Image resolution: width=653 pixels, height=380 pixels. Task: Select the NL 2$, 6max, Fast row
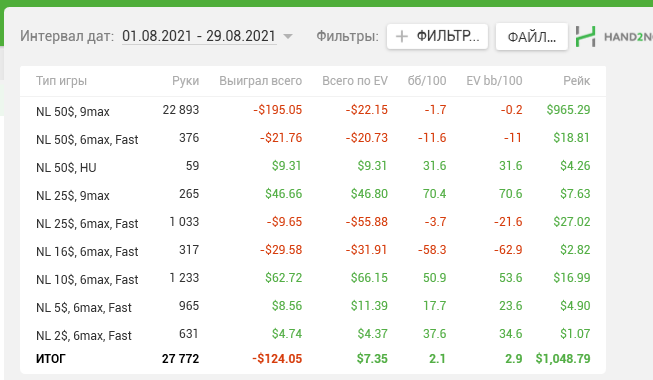click(x=313, y=334)
